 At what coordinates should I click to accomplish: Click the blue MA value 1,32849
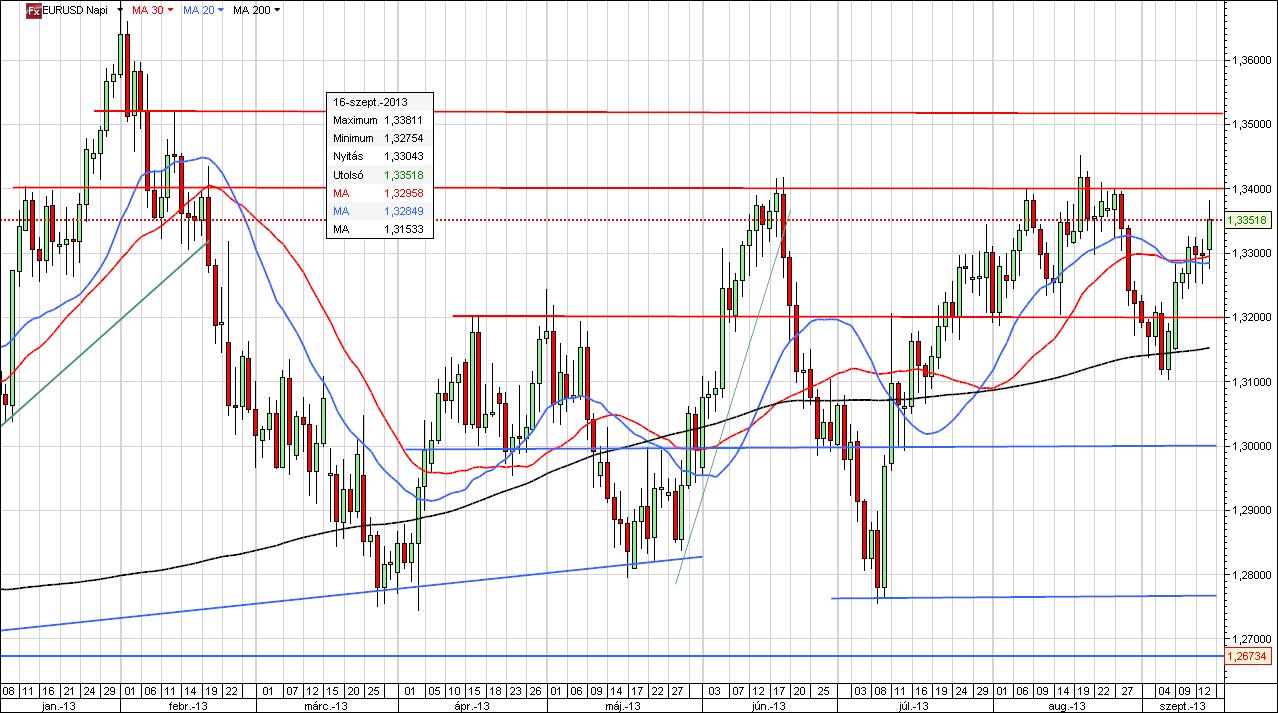(x=404, y=211)
